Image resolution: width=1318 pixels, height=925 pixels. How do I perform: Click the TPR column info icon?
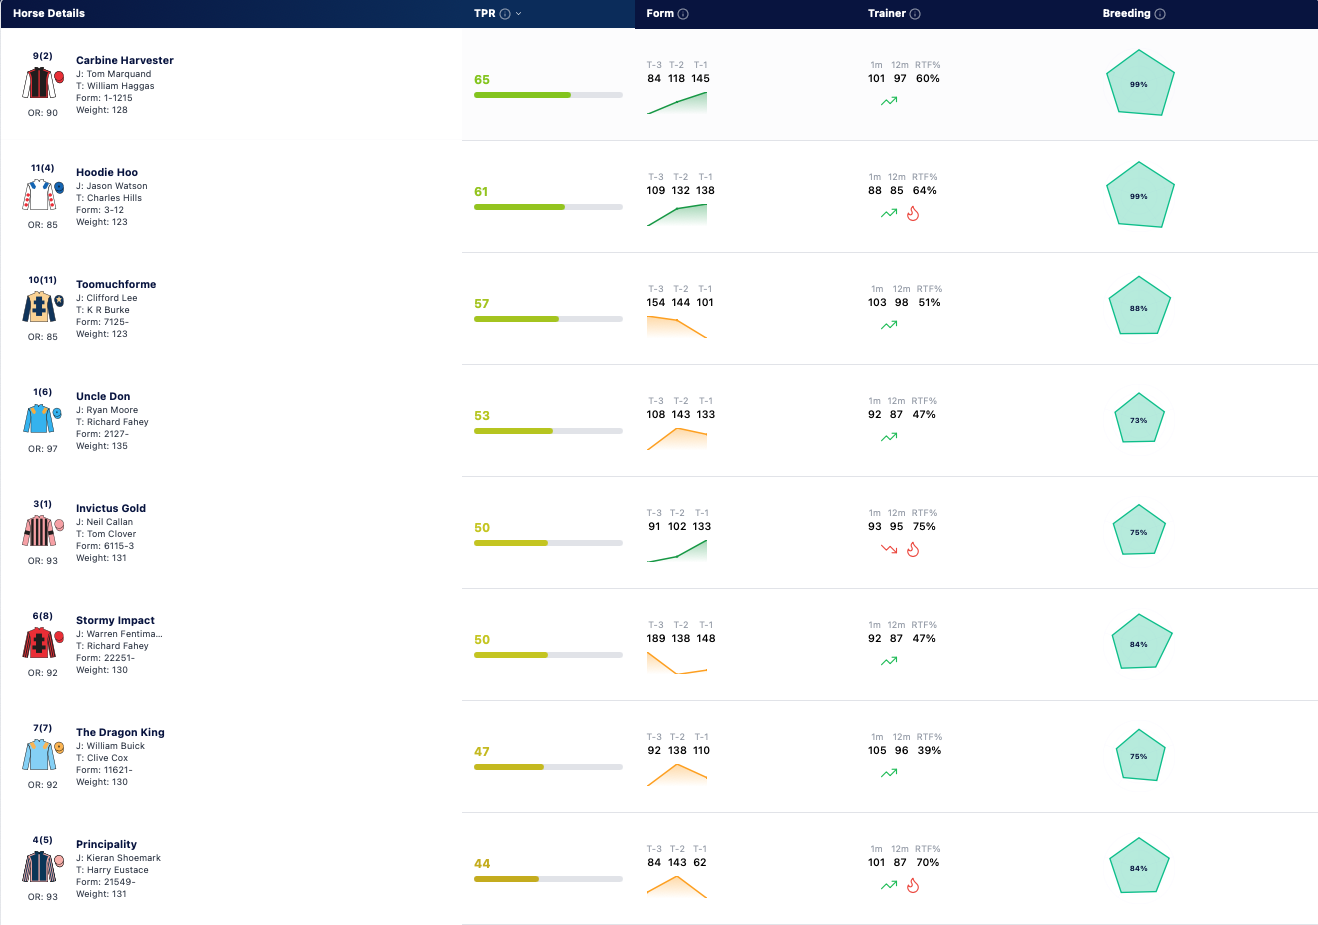coord(505,14)
